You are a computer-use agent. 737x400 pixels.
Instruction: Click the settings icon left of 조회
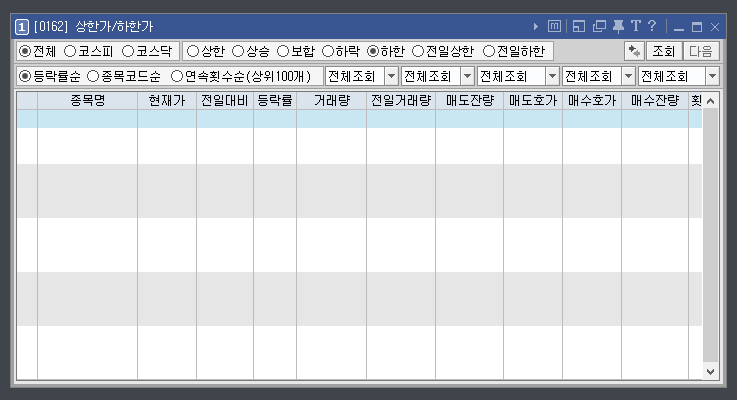pos(634,51)
